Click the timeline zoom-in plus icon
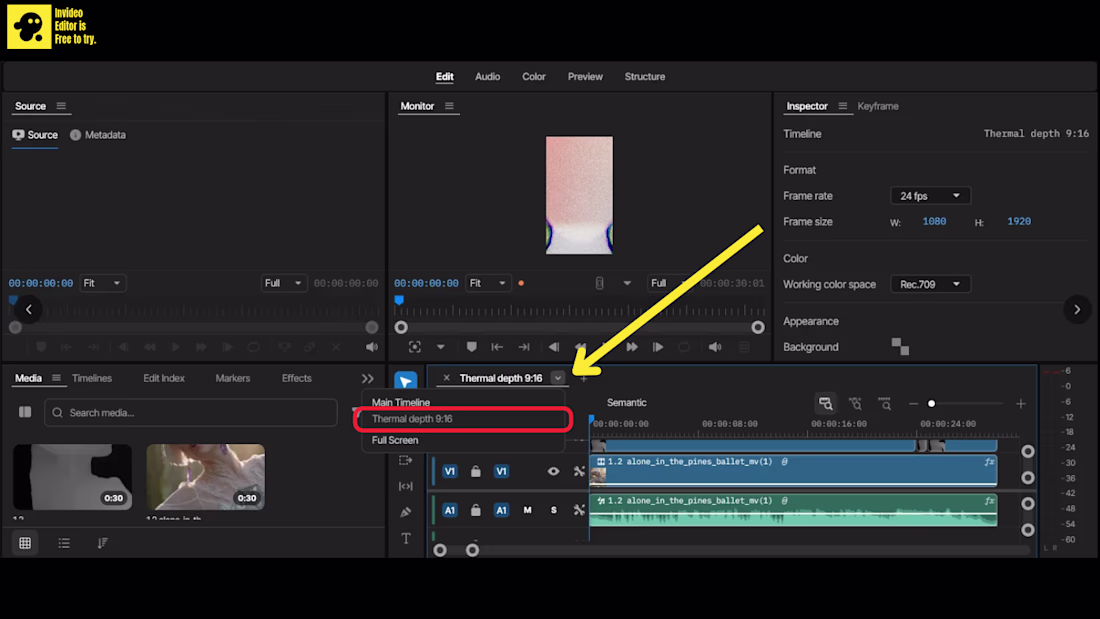 pyautogui.click(x=1021, y=404)
